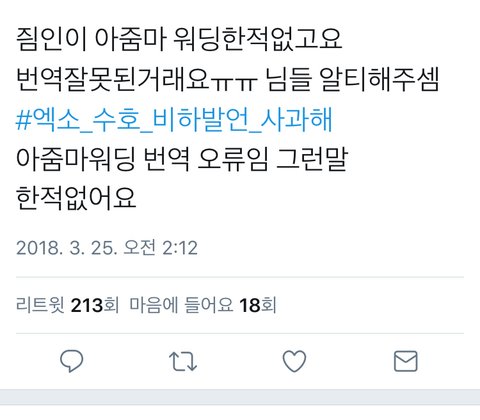Like the tweet with heart icon

click(x=294, y=361)
